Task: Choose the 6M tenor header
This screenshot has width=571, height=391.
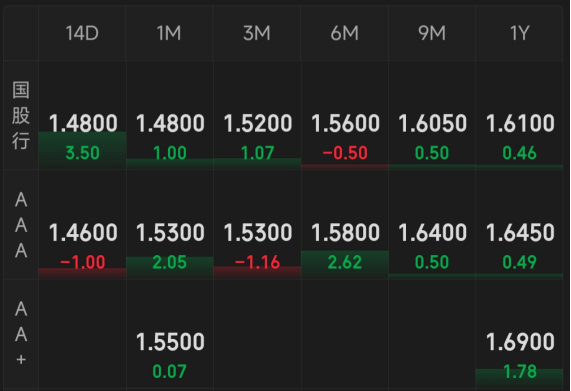Action: tap(344, 33)
